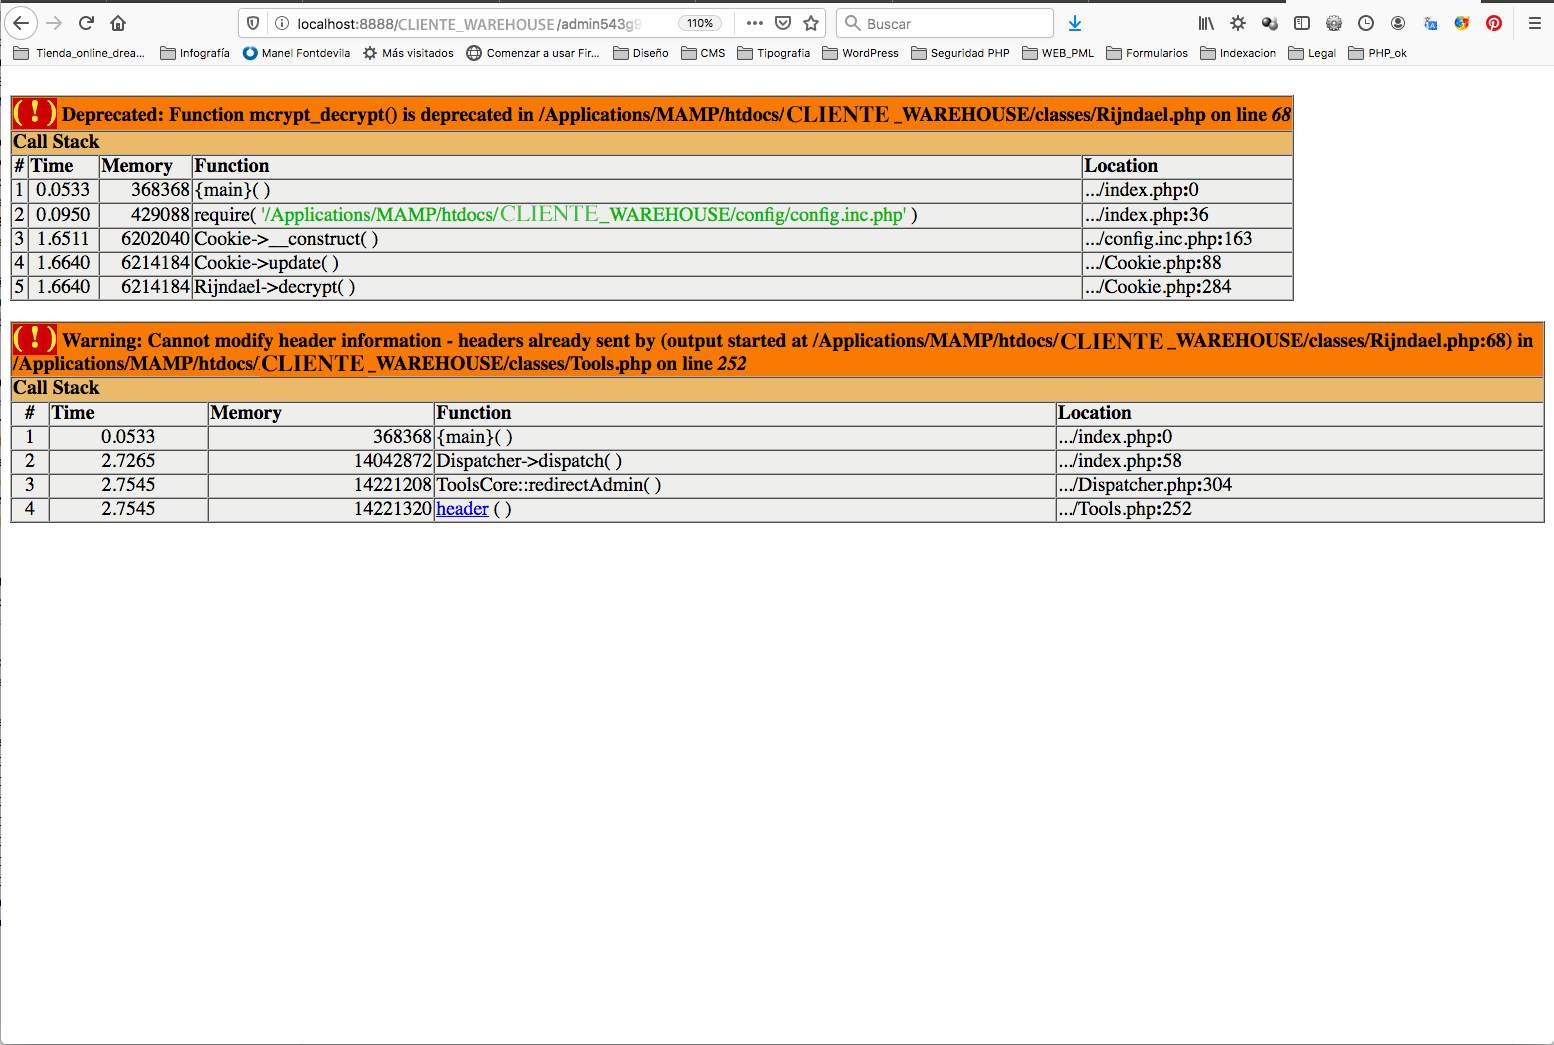Open tracking protection shield in address bar
Image resolution: width=1554 pixels, height=1045 pixels.
tap(253, 23)
